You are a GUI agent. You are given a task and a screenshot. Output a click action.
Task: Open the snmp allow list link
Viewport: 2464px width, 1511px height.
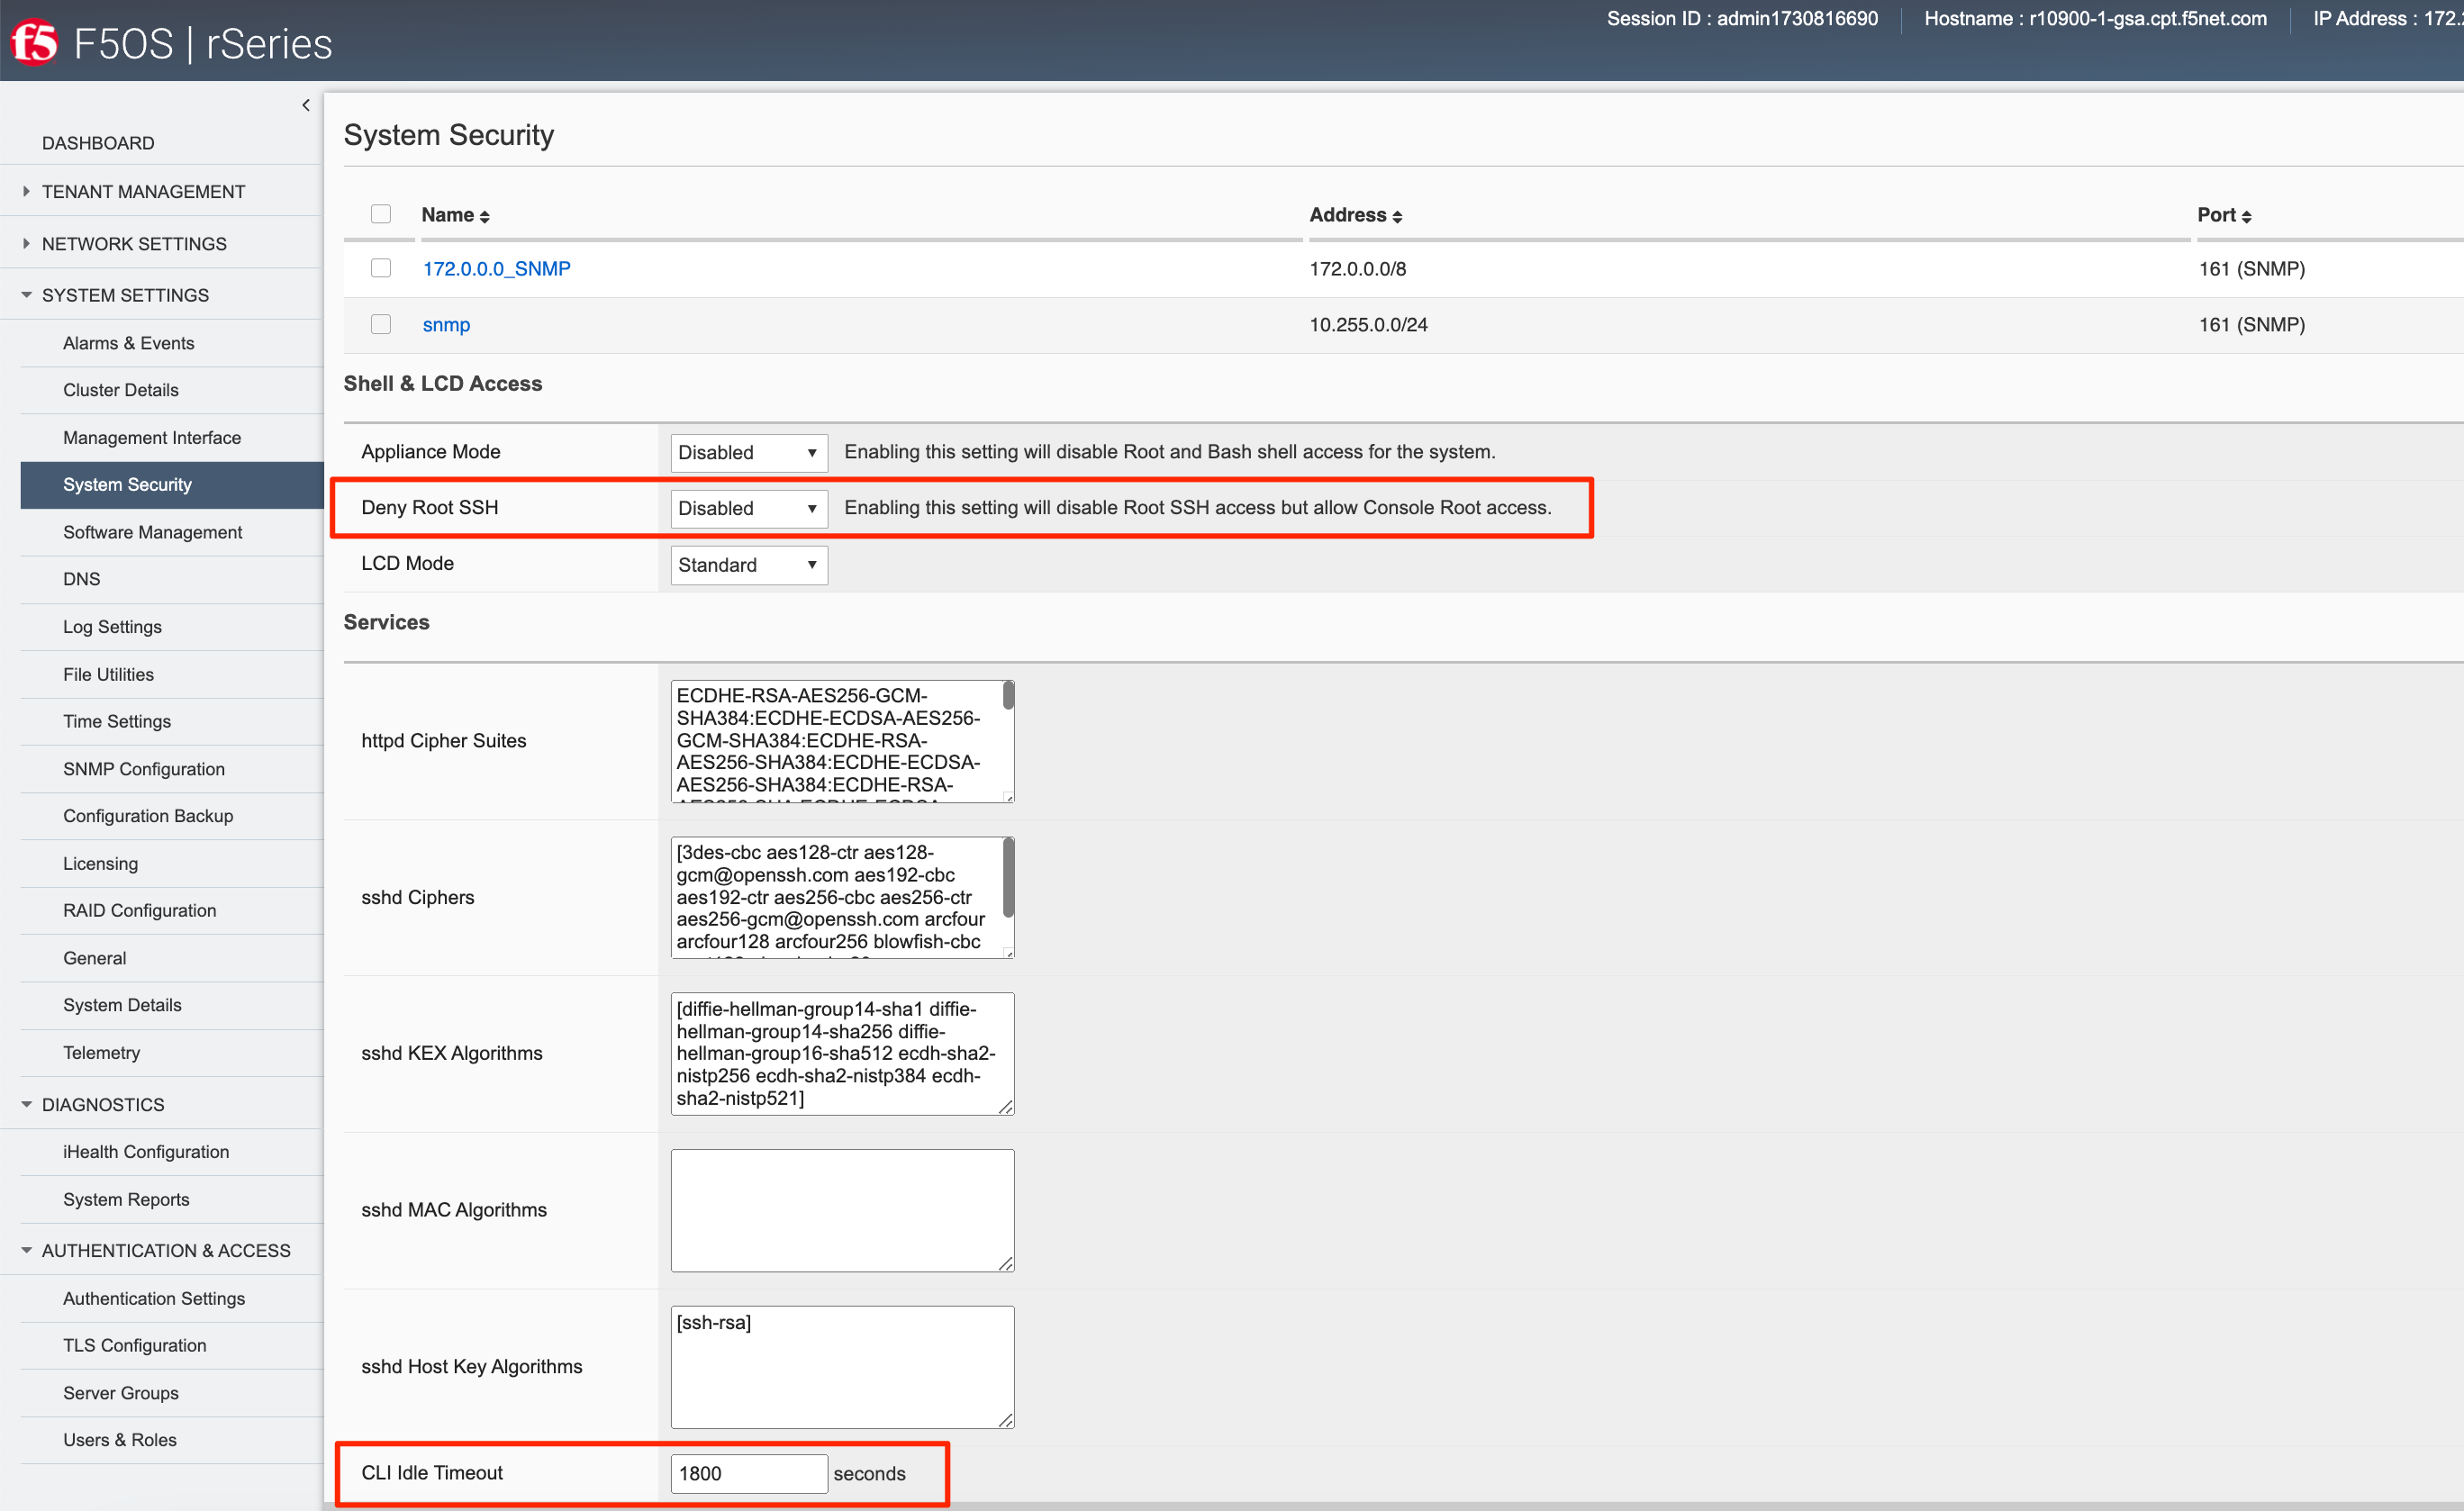point(446,325)
